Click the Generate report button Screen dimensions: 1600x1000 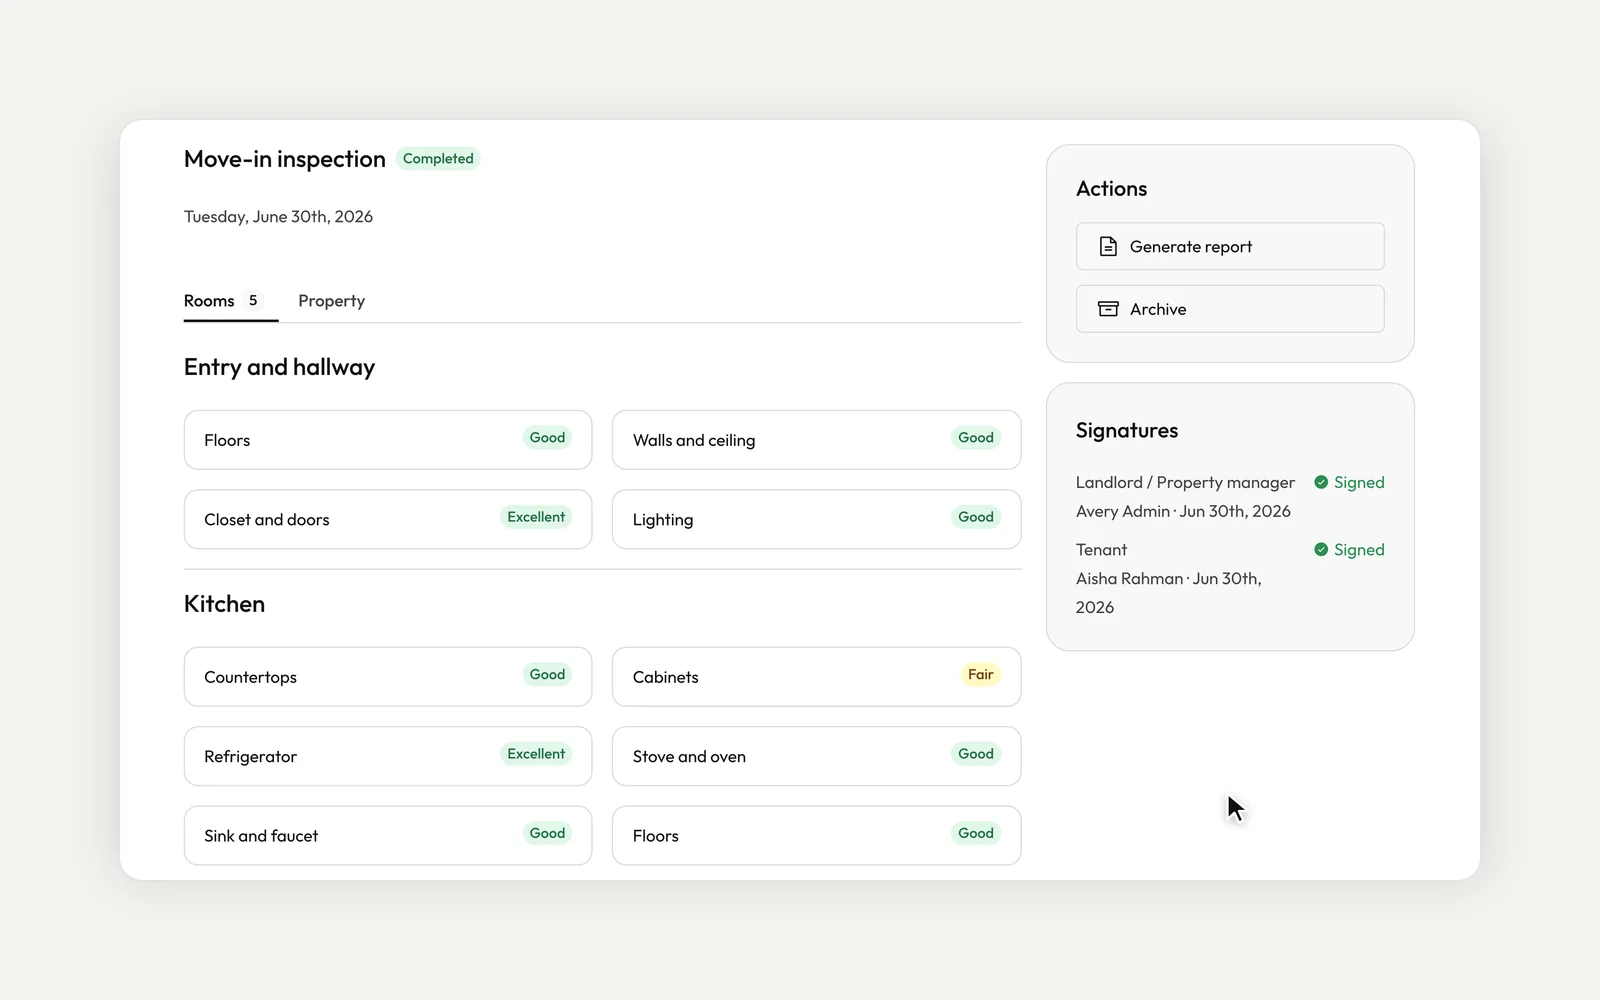pos(1230,246)
